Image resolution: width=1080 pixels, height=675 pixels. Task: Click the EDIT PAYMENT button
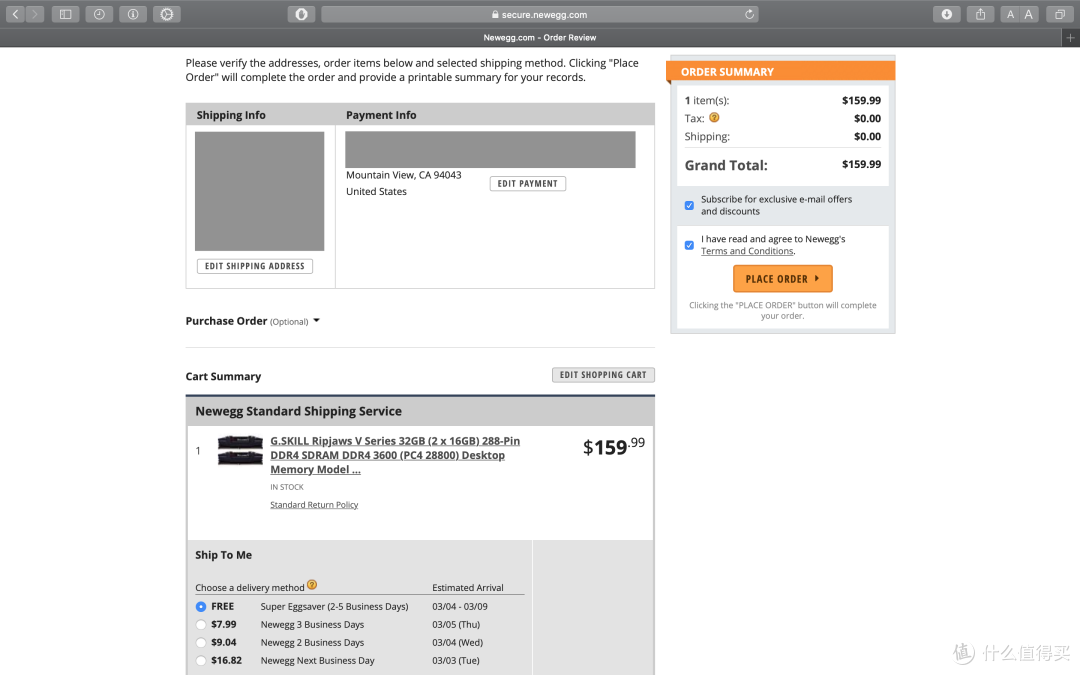(528, 184)
